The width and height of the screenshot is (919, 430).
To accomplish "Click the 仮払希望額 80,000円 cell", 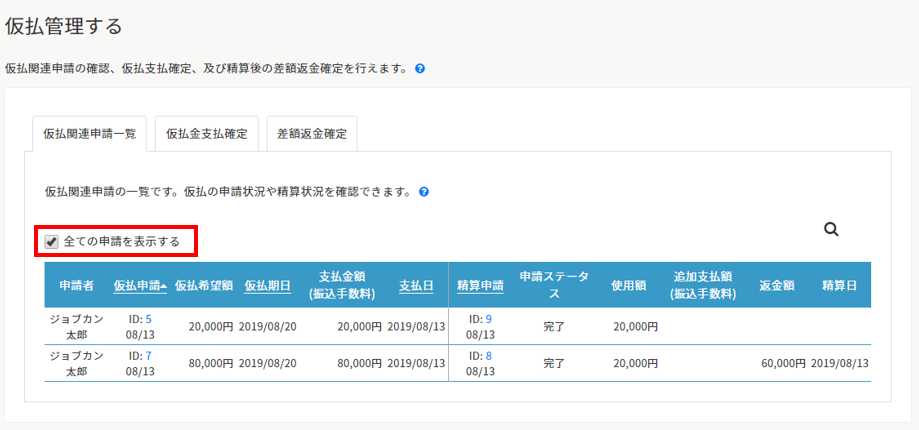I will (x=210, y=363).
